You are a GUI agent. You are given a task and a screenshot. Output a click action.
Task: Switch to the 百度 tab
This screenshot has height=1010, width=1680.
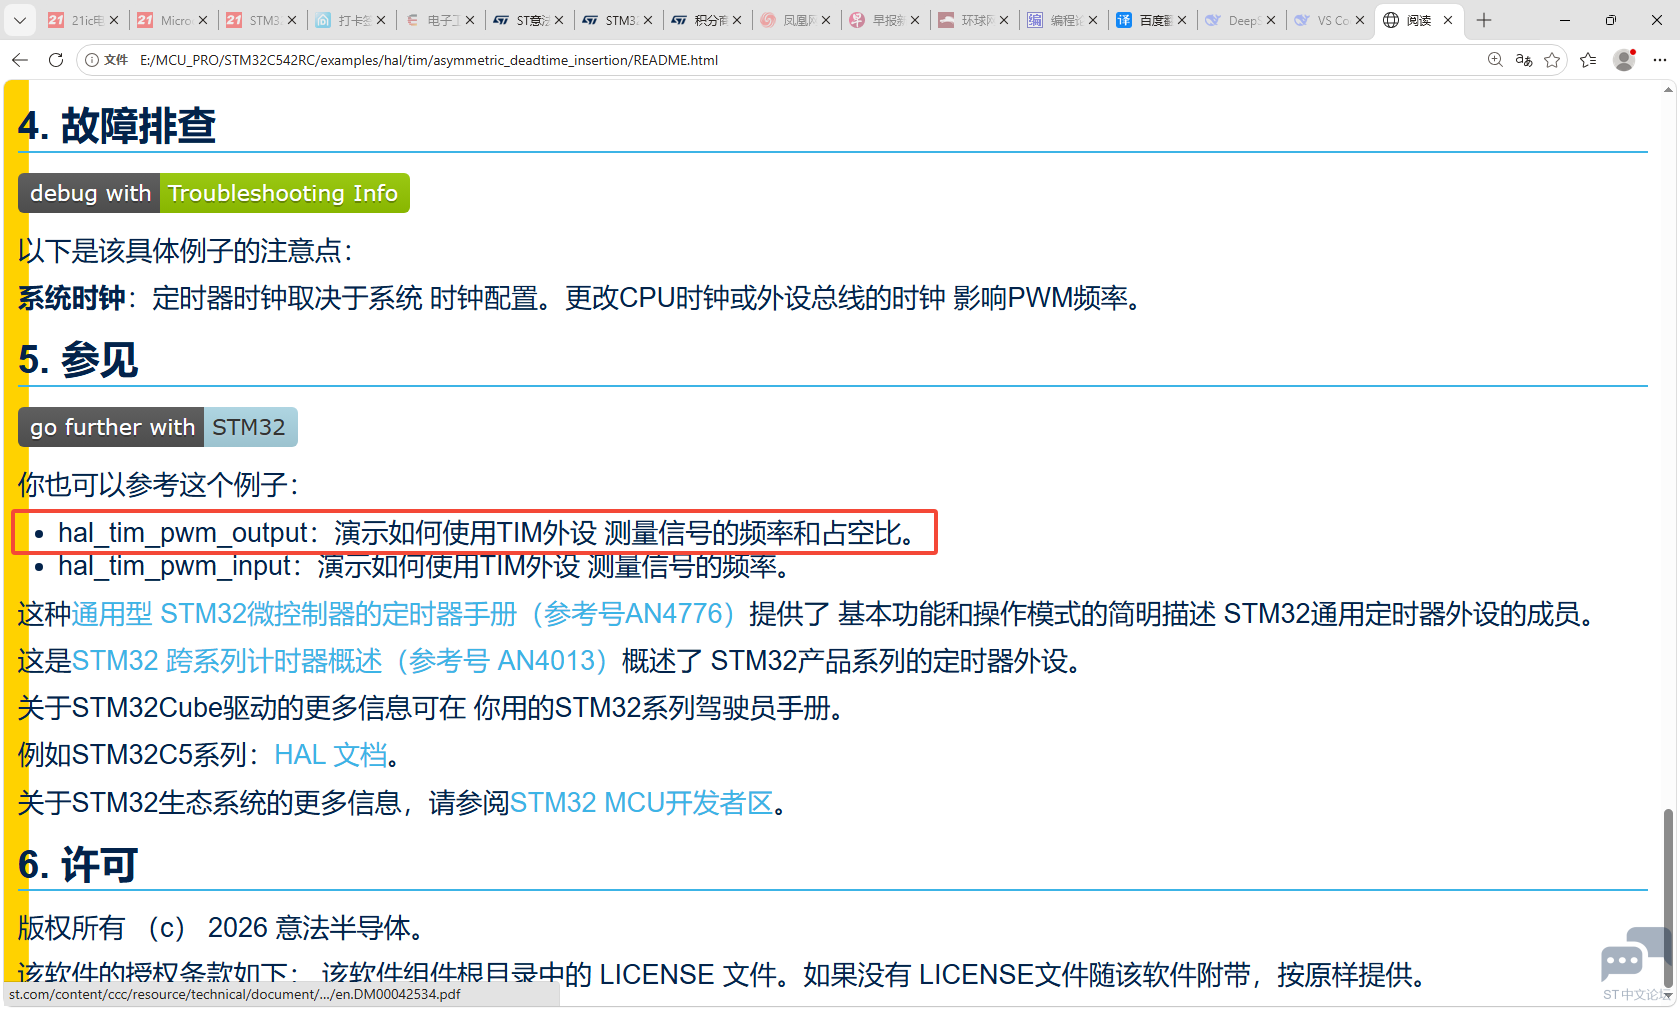[x=1152, y=20]
